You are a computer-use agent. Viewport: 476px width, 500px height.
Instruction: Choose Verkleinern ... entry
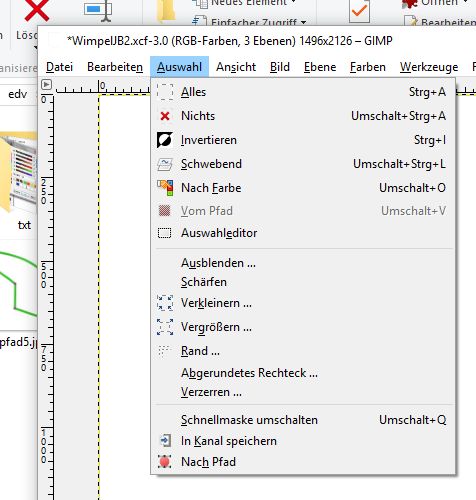click(x=303, y=303)
